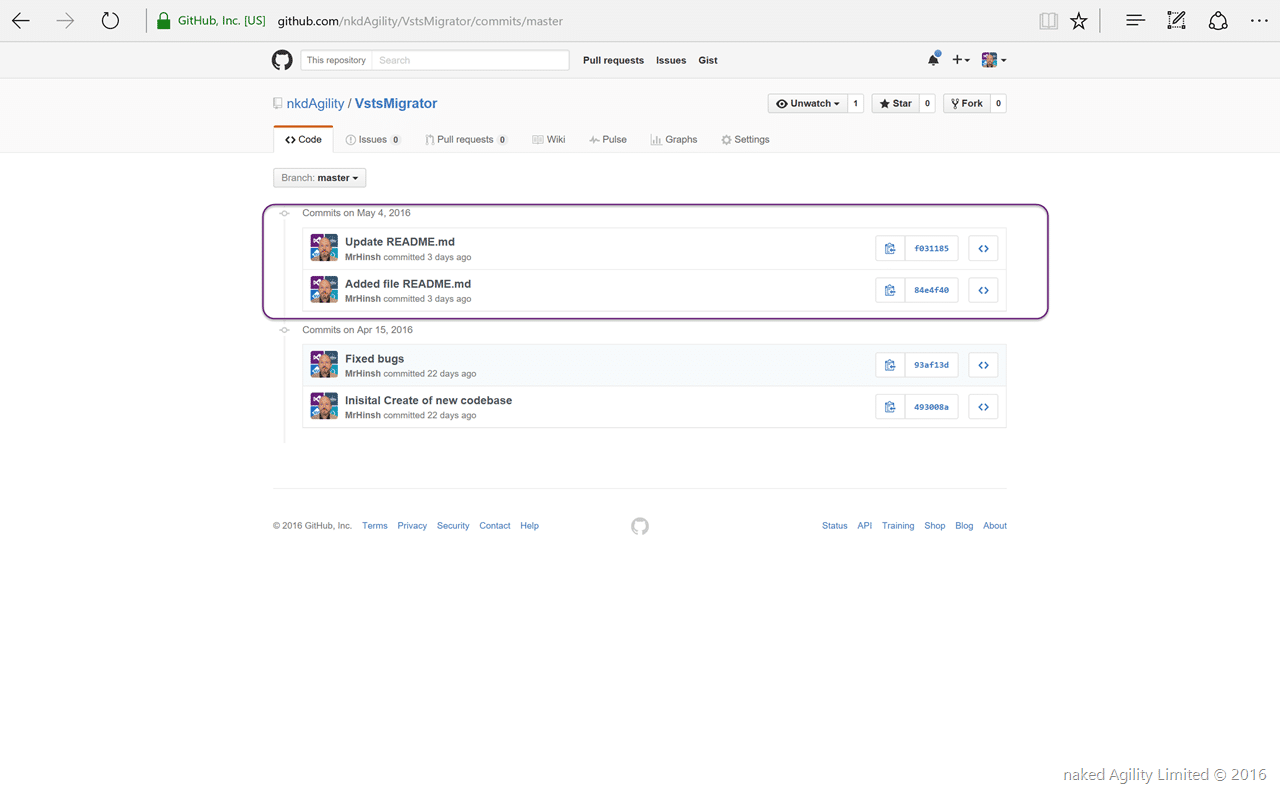Viewport: 1280px width, 786px height.
Task: Open the plus create-new dropdown
Action: [x=961, y=60]
